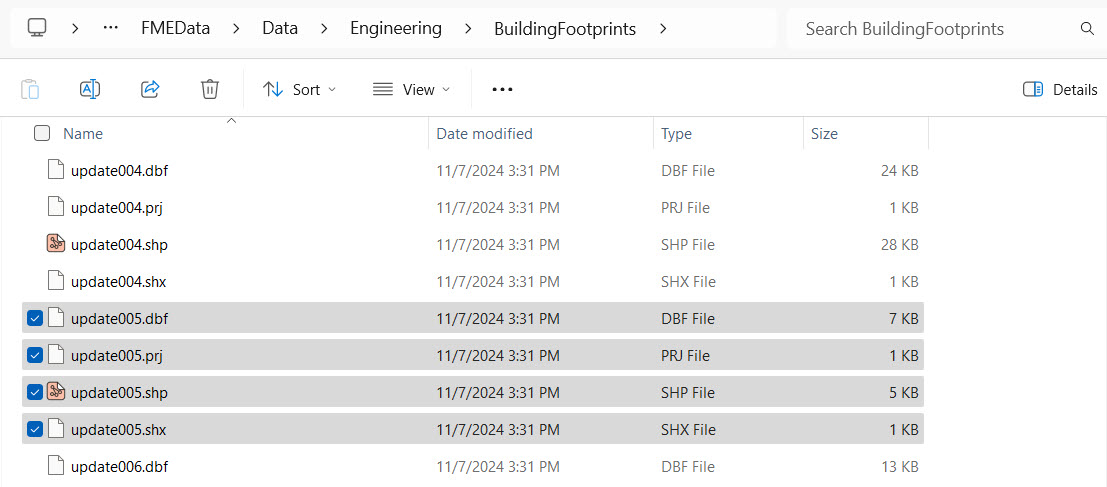
Task: Toggle the select-all checkbox by Name
Action: [42, 133]
